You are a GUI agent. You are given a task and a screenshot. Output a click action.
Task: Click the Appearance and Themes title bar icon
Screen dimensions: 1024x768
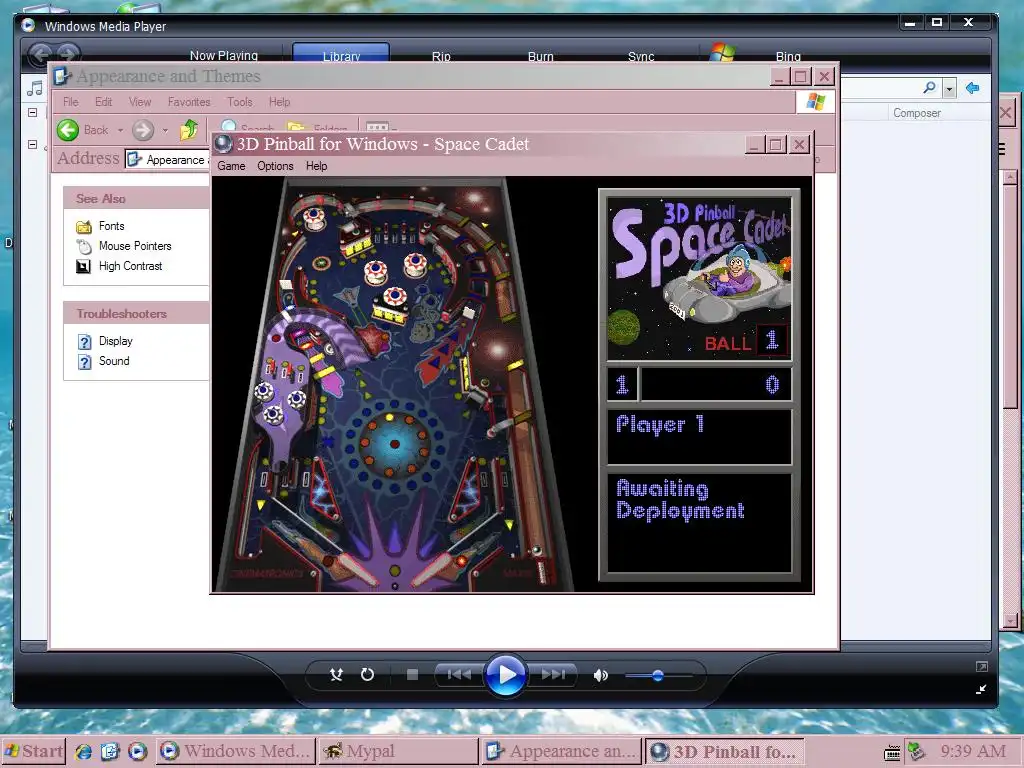pyautogui.click(x=62, y=76)
